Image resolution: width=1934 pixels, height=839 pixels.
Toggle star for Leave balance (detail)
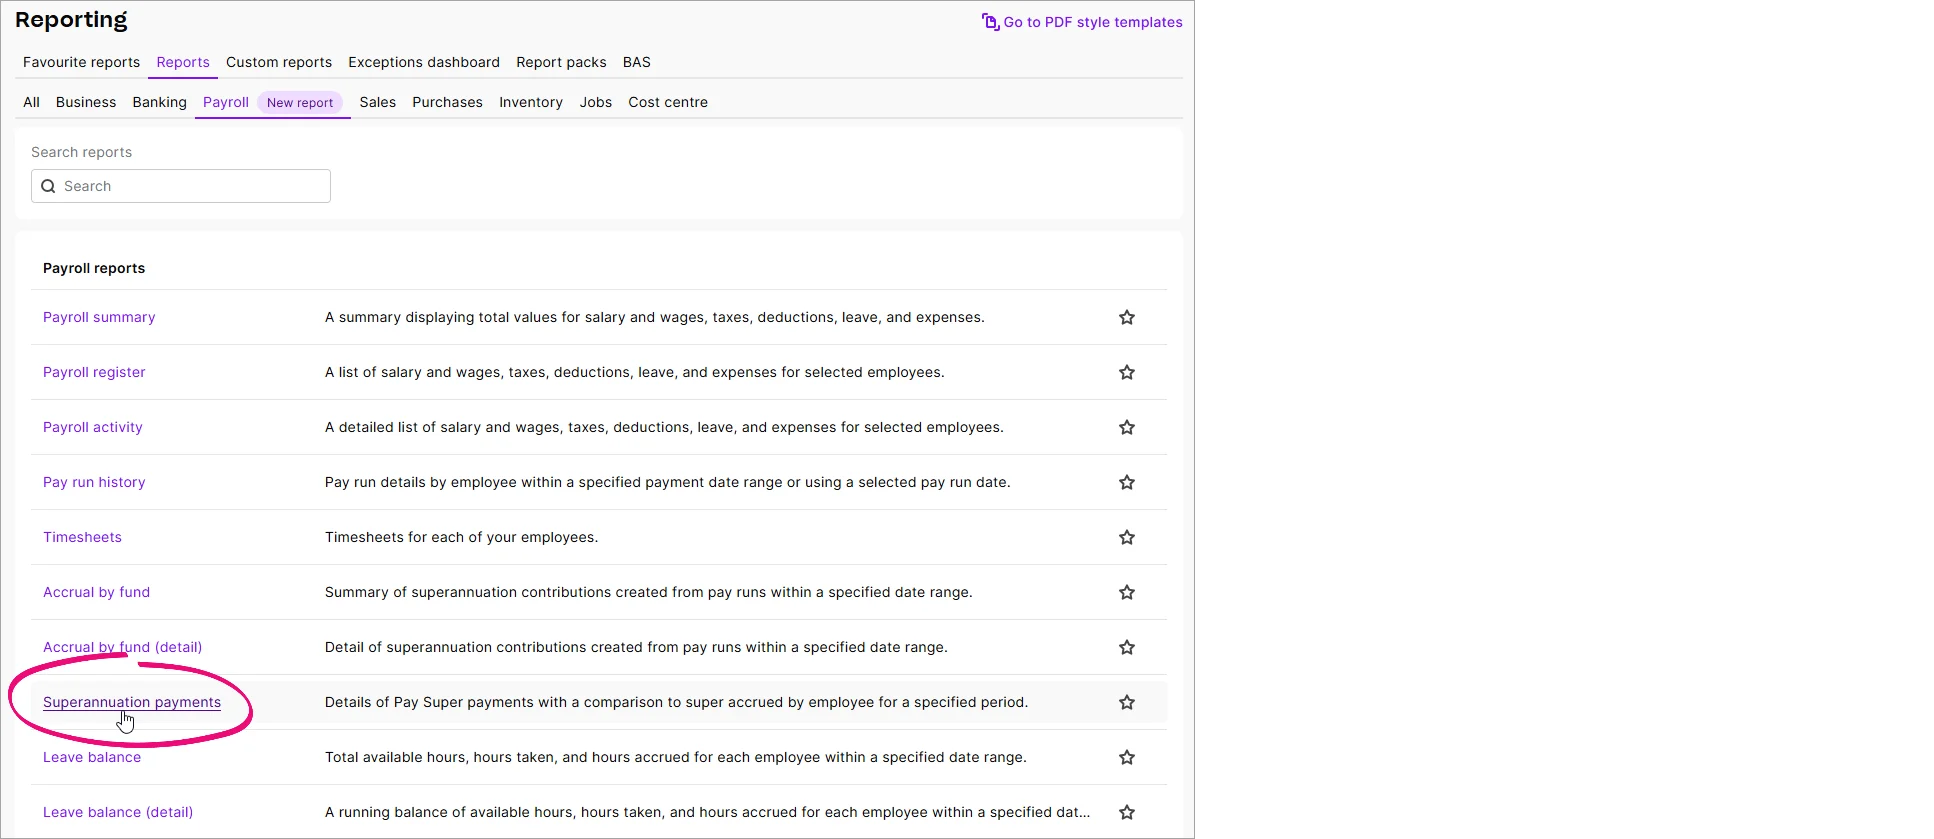click(x=1127, y=812)
